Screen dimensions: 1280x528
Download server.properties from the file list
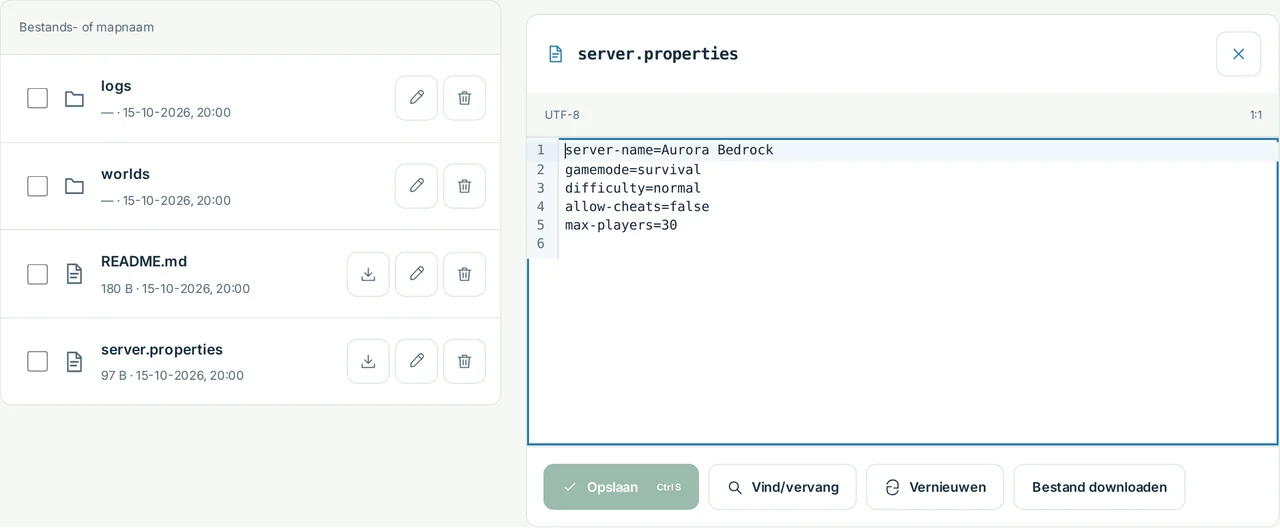pos(368,361)
